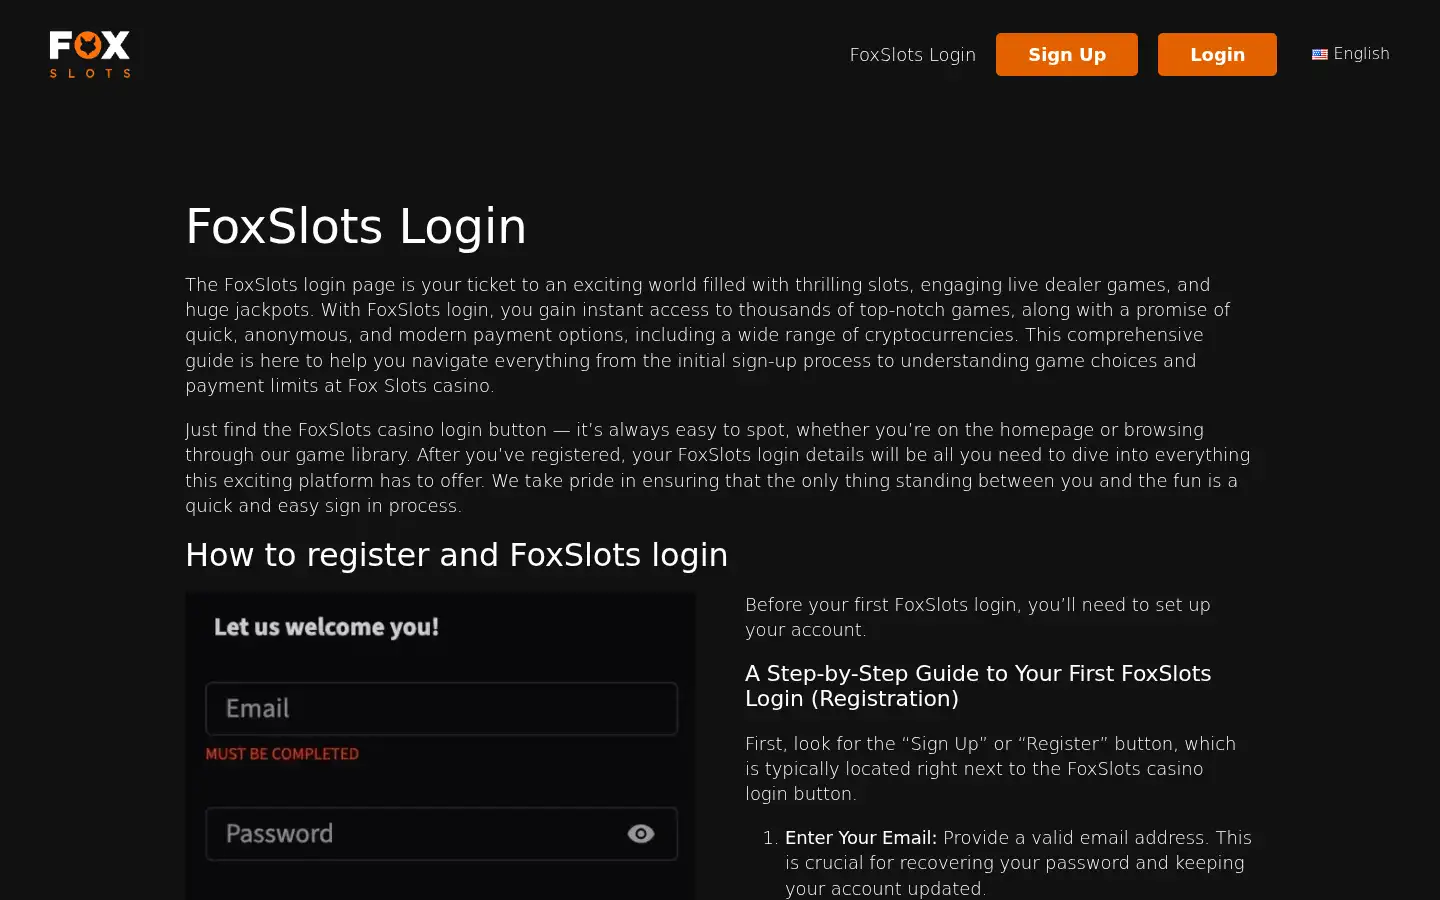Click the FoxSlots logo

[x=90, y=54]
